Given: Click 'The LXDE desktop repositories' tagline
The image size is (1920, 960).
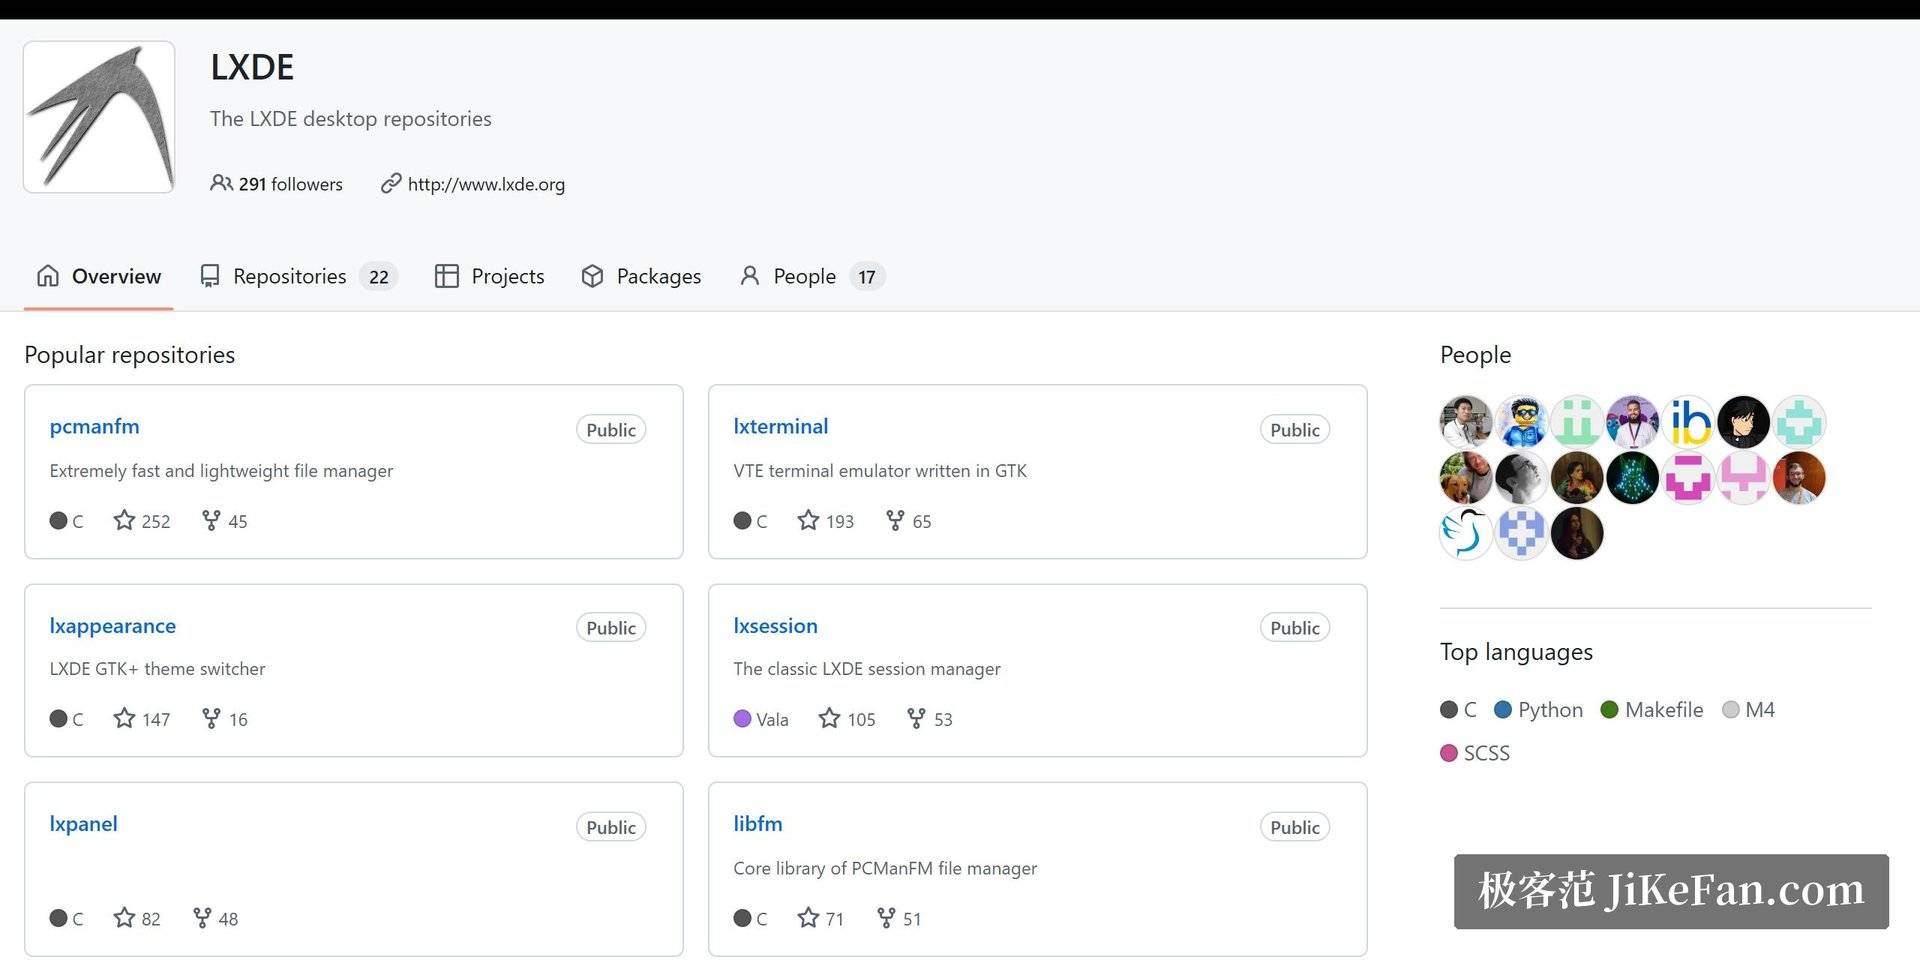Looking at the screenshot, I should point(351,119).
